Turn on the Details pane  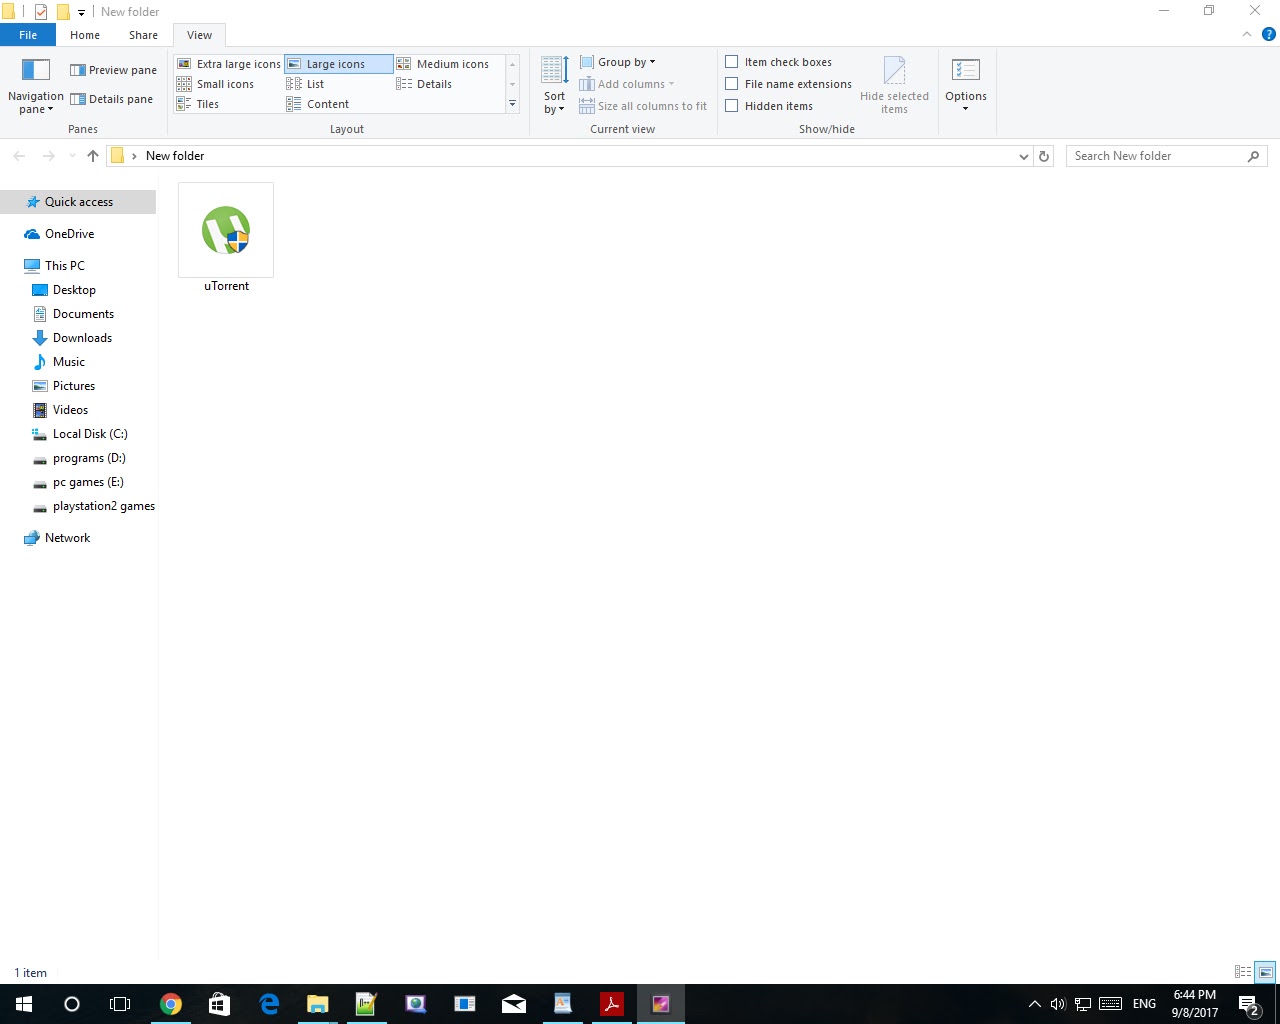point(111,99)
